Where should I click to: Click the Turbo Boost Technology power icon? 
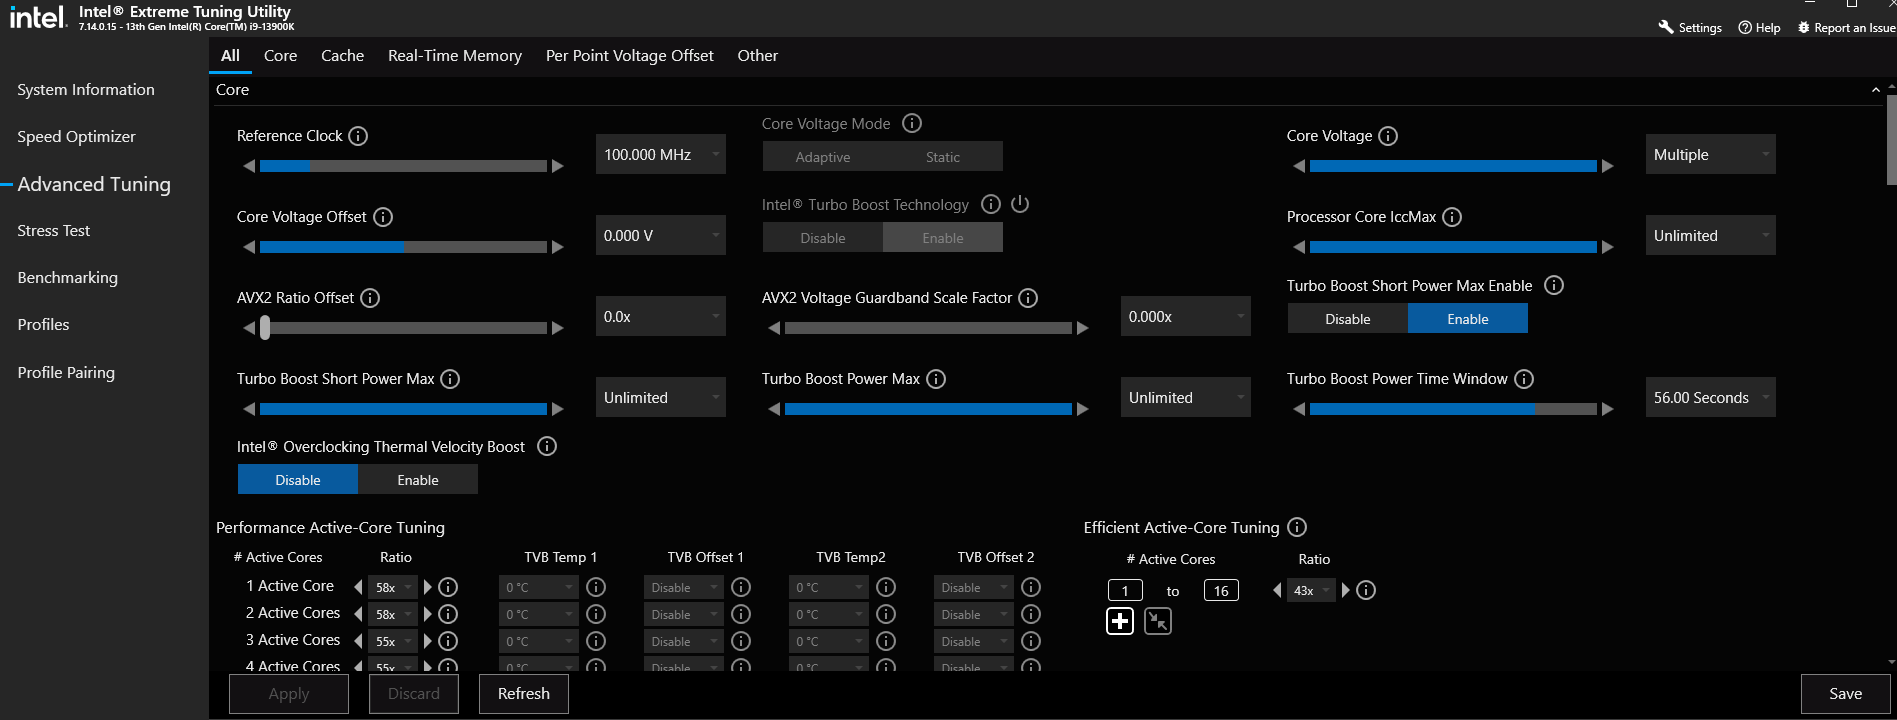[1020, 204]
